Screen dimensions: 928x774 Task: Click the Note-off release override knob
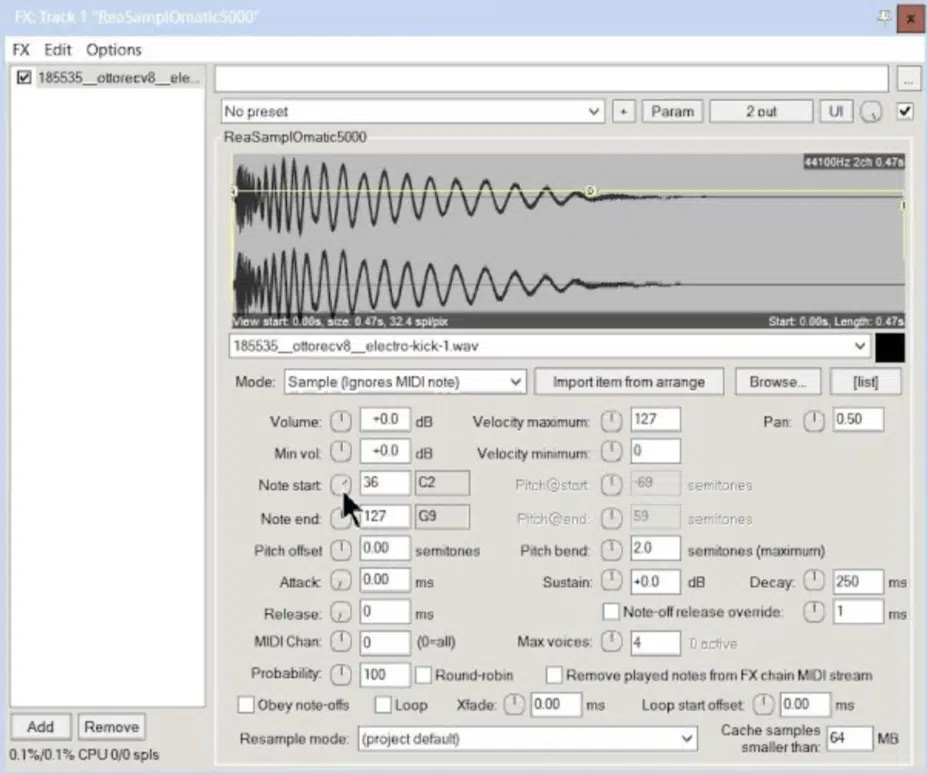(x=814, y=611)
